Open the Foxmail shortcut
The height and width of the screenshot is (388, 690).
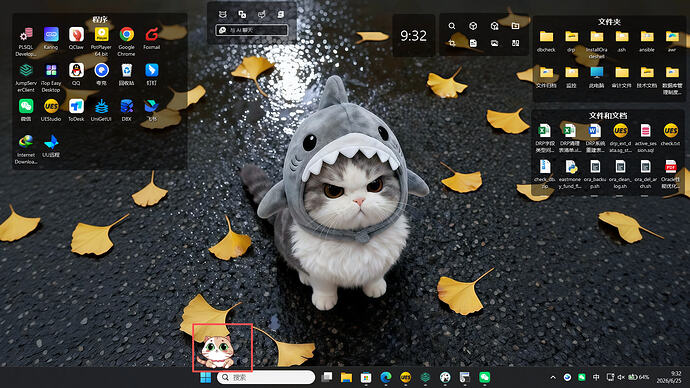(152, 38)
